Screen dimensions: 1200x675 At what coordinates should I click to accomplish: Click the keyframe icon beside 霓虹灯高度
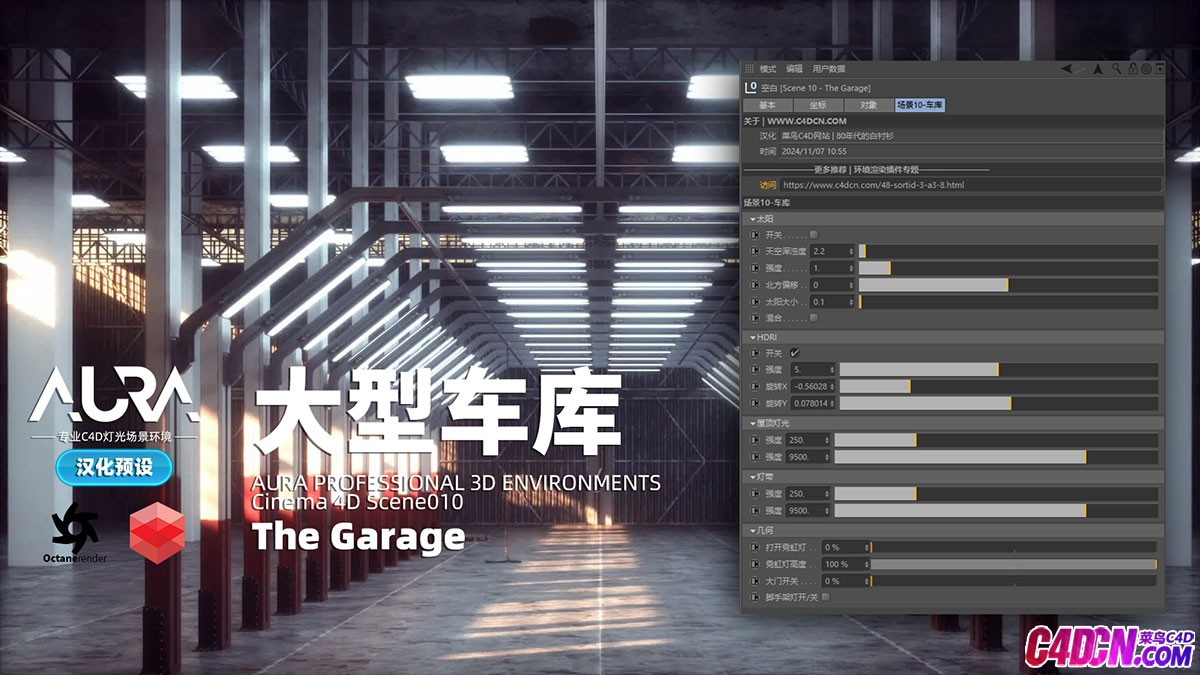click(755, 565)
